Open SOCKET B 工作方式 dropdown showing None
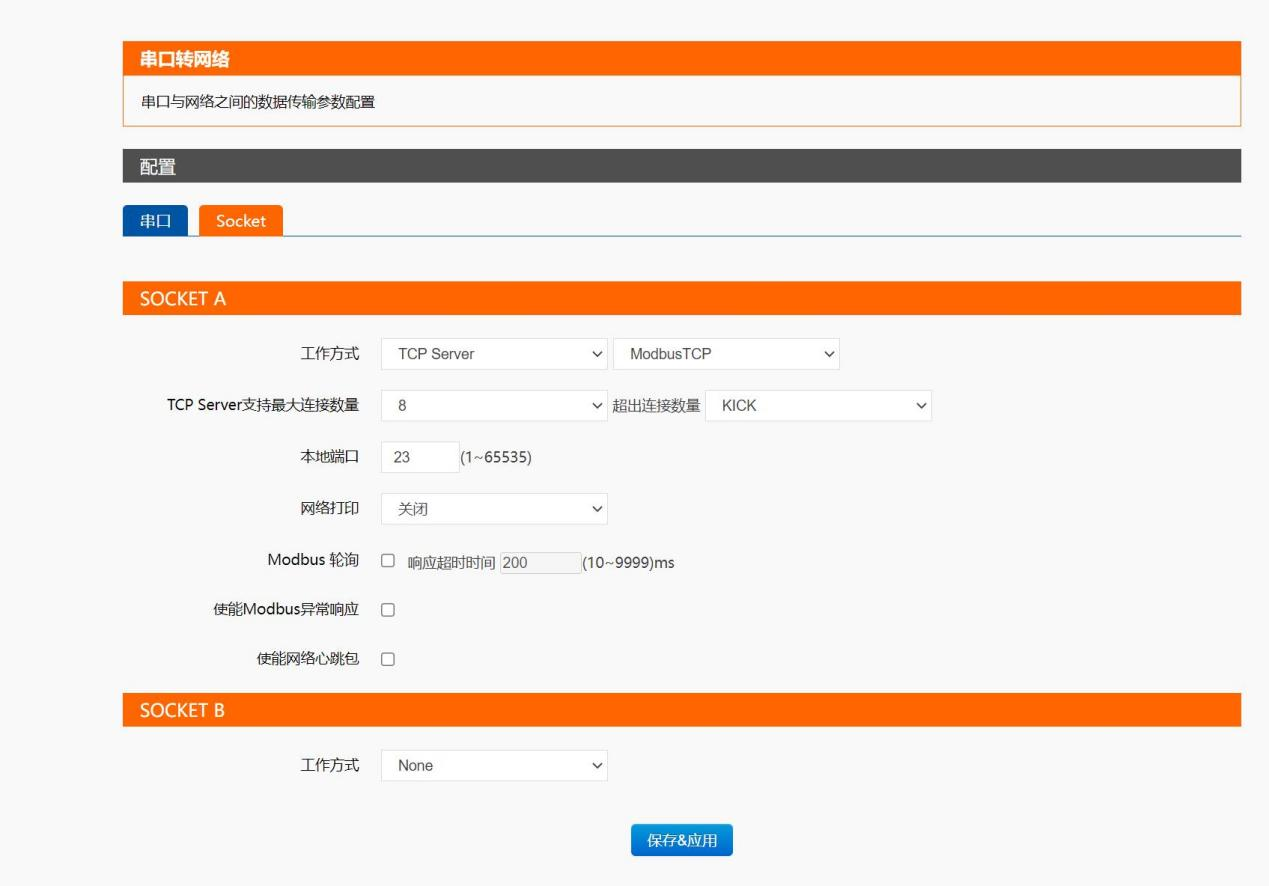The image size is (1269, 886). tap(494, 766)
